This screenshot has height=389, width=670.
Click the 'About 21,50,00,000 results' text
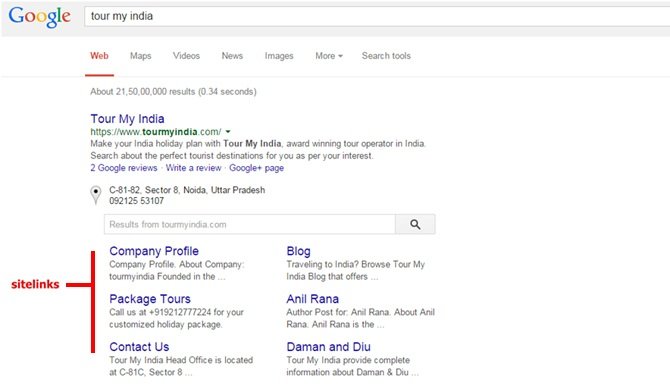point(173,92)
